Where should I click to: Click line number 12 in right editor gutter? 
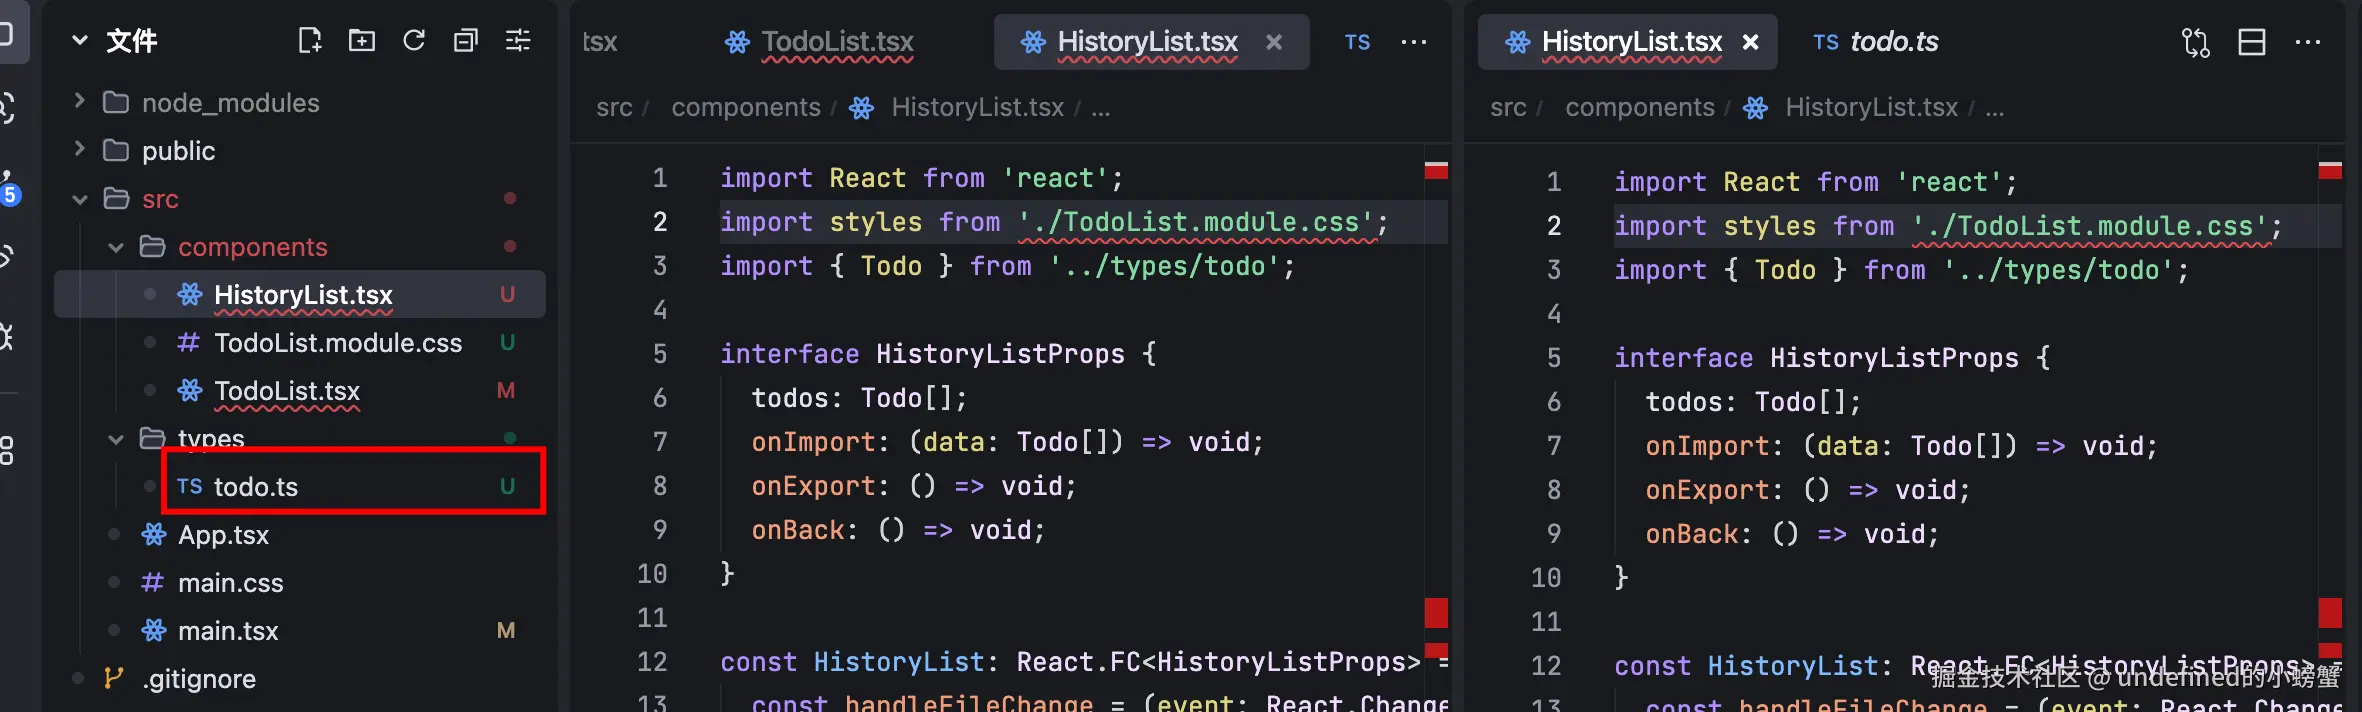[x=1546, y=666]
